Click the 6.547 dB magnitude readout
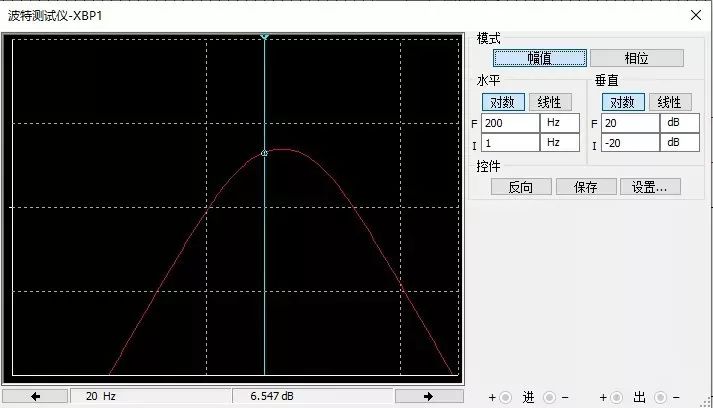713x408 pixels. (x=312, y=396)
